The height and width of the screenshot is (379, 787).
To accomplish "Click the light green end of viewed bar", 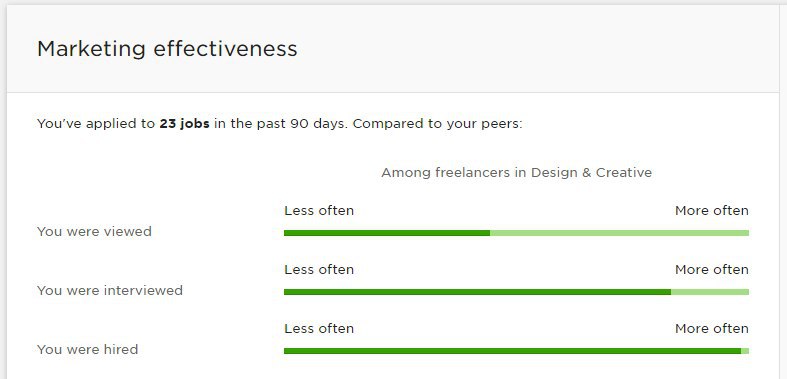I will point(619,233).
